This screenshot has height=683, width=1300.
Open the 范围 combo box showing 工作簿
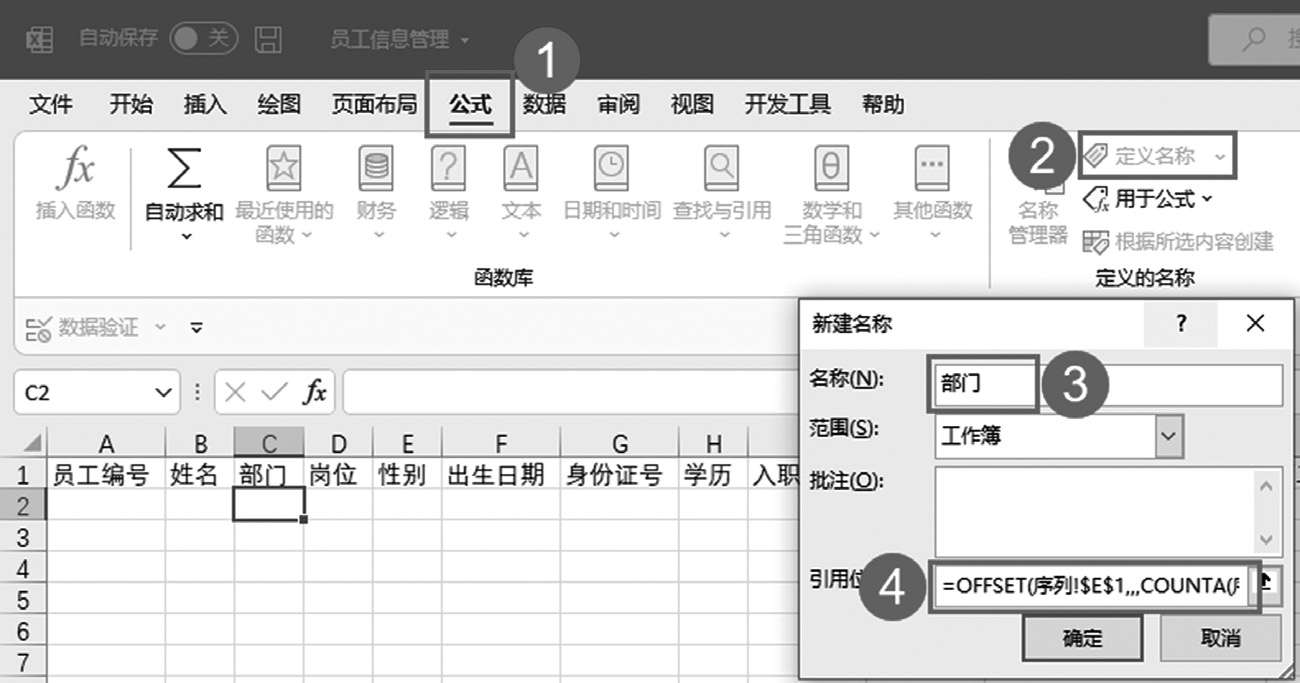point(1059,437)
